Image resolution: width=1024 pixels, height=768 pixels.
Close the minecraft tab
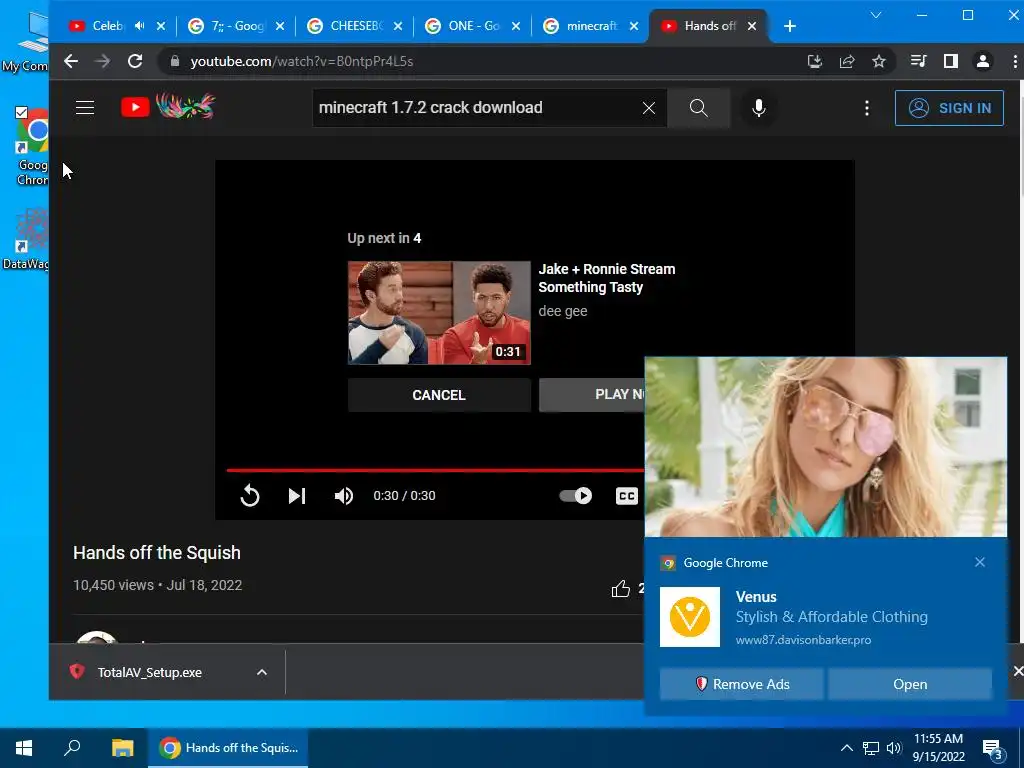[633, 26]
